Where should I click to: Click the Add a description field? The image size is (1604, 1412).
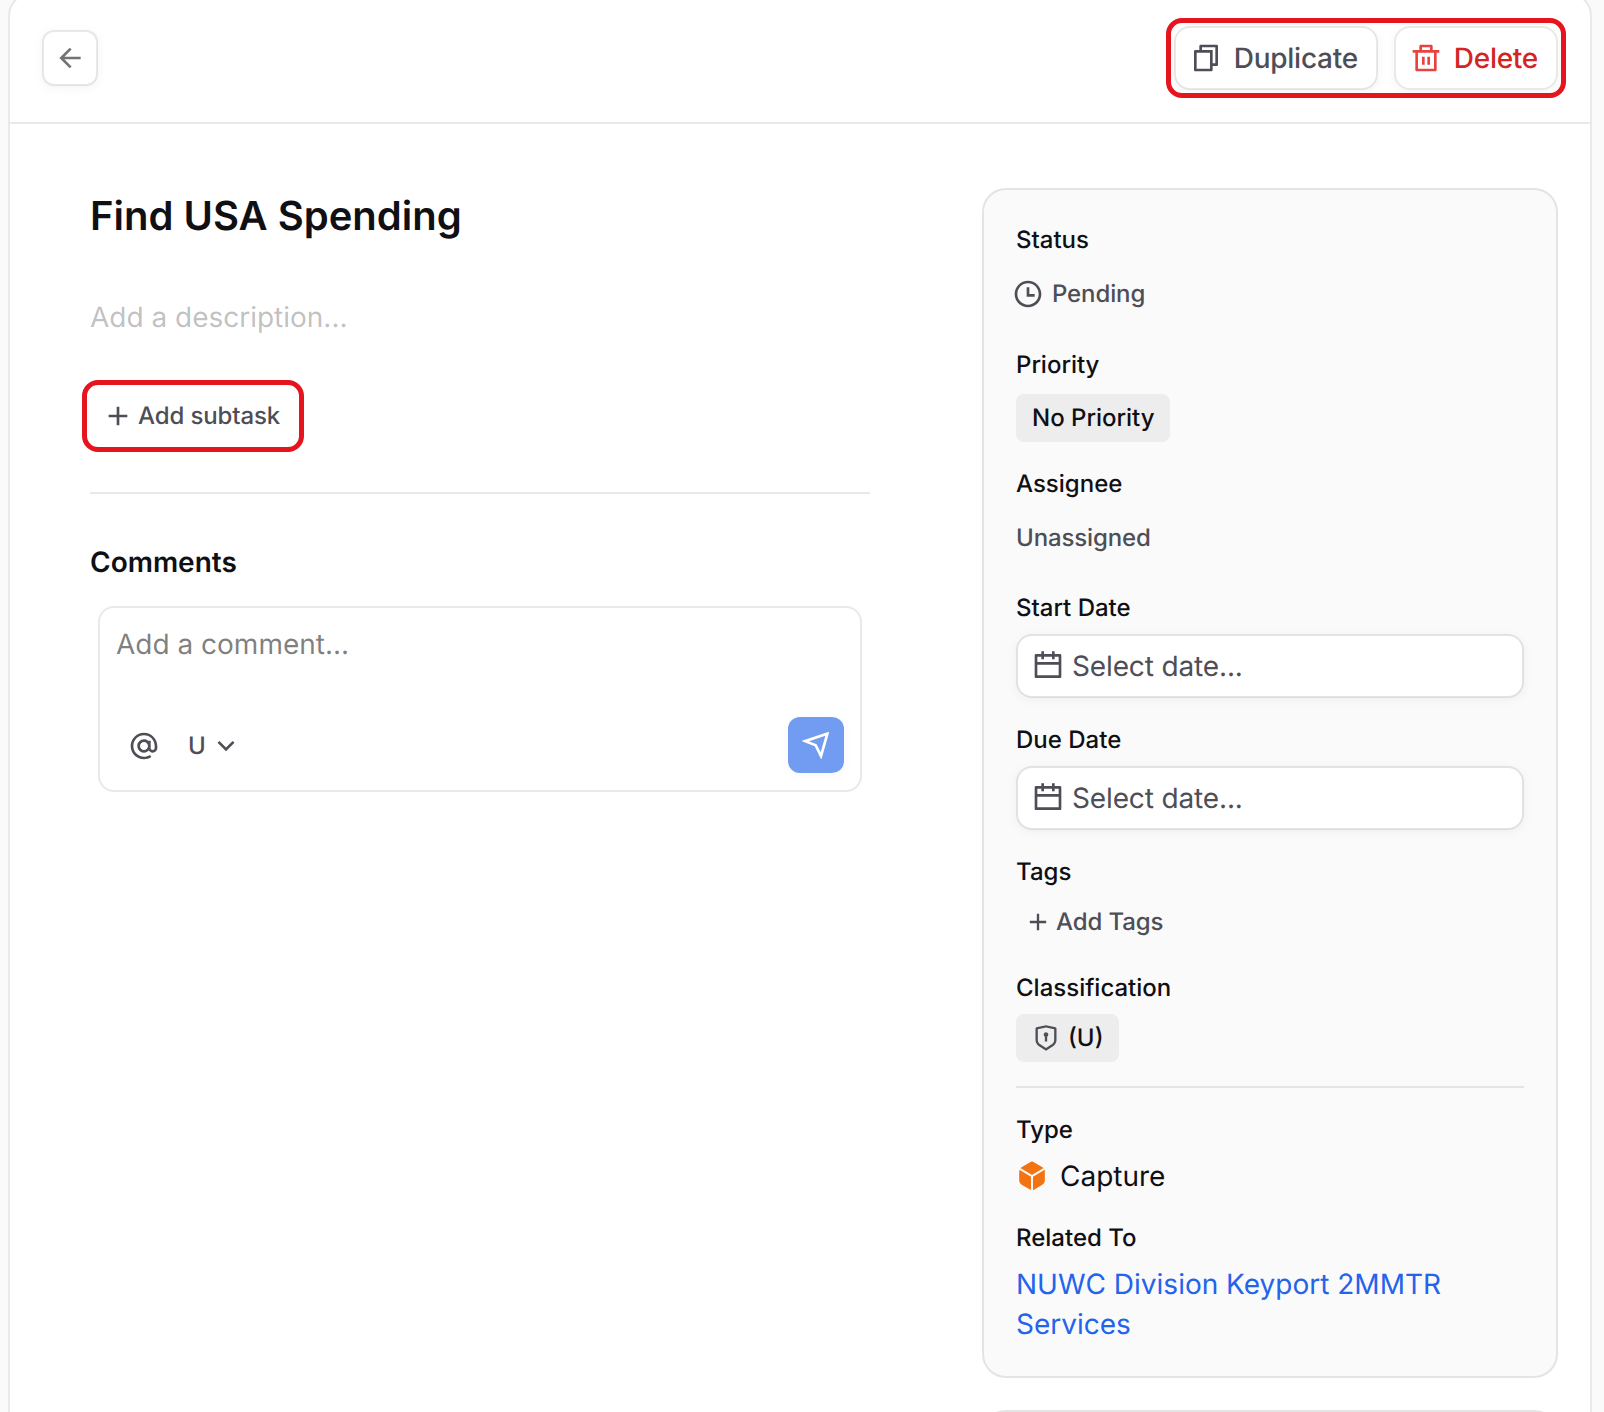[x=219, y=317]
